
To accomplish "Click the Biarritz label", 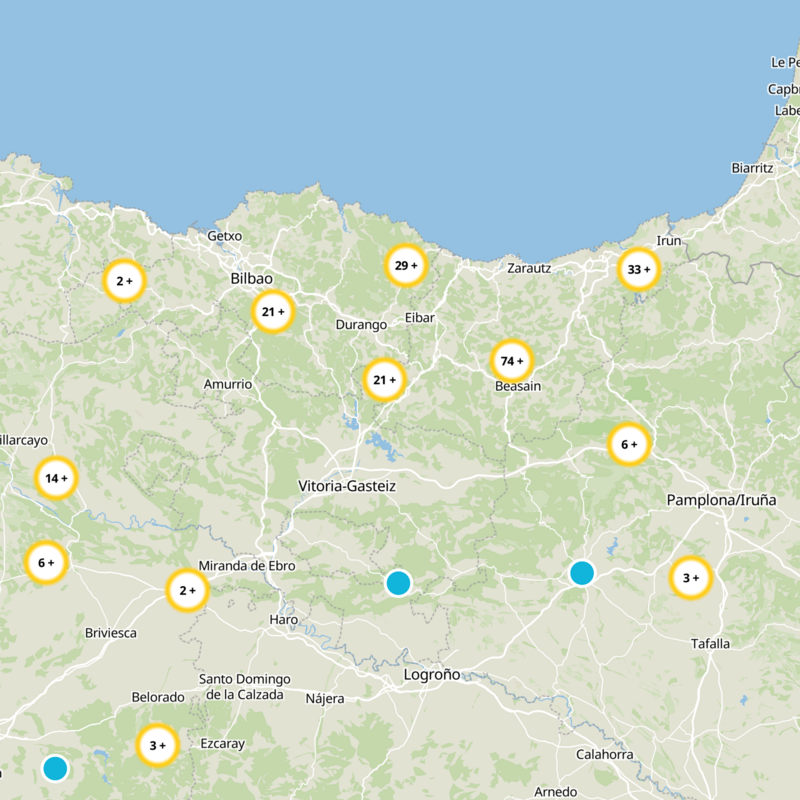I will pos(752,168).
